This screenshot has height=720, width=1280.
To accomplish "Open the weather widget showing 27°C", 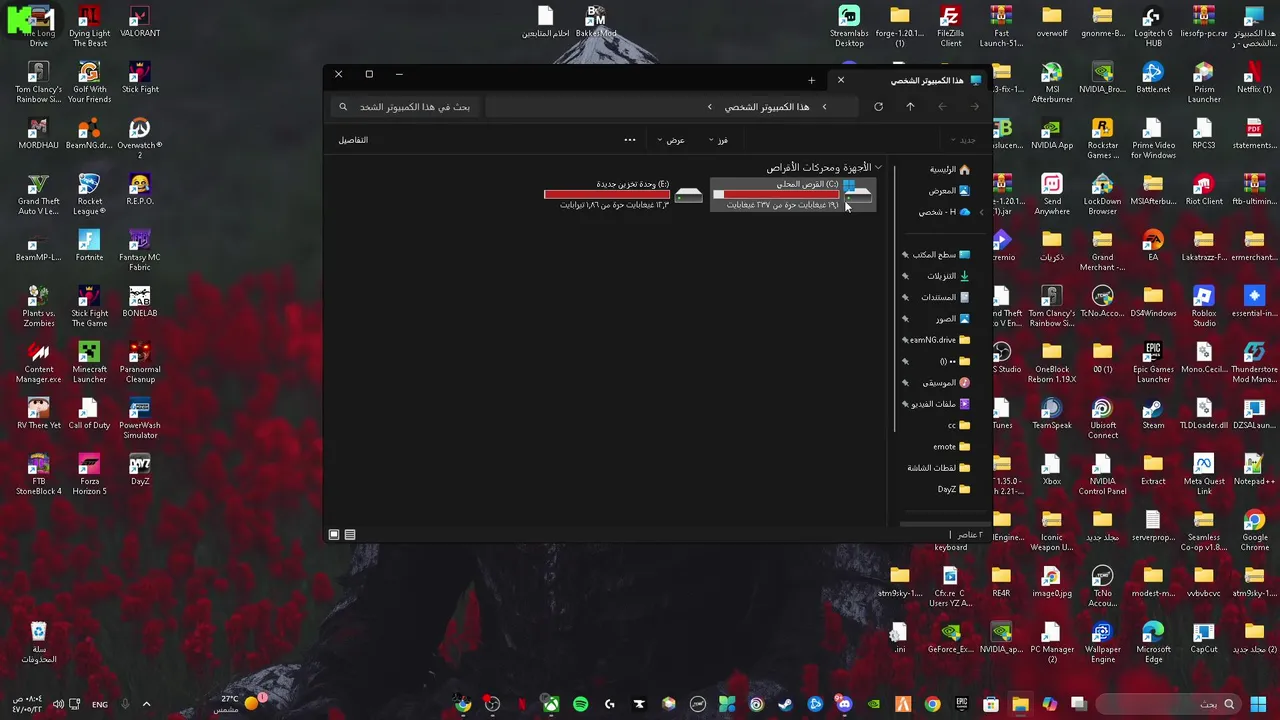I will coord(238,704).
